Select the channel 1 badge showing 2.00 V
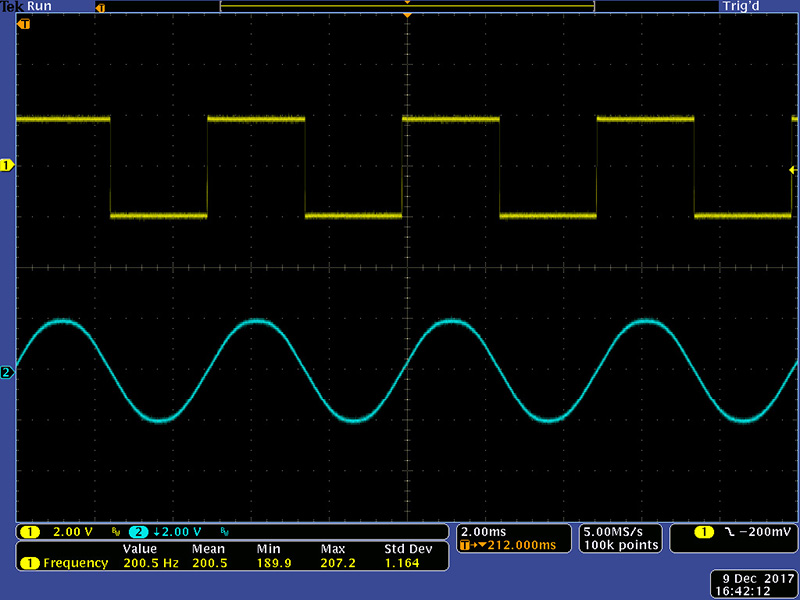The image size is (800, 600). (x=30, y=531)
